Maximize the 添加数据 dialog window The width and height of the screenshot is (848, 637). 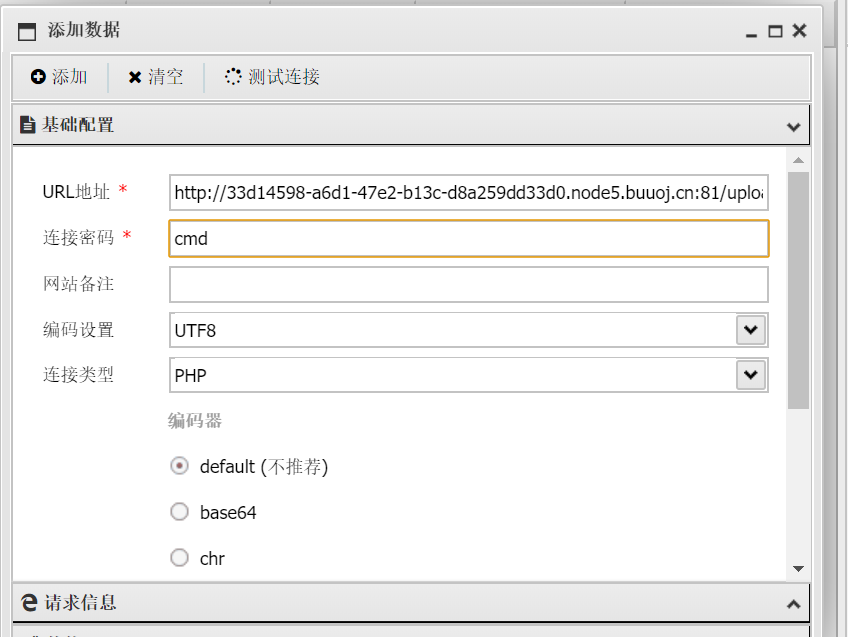pos(775,31)
